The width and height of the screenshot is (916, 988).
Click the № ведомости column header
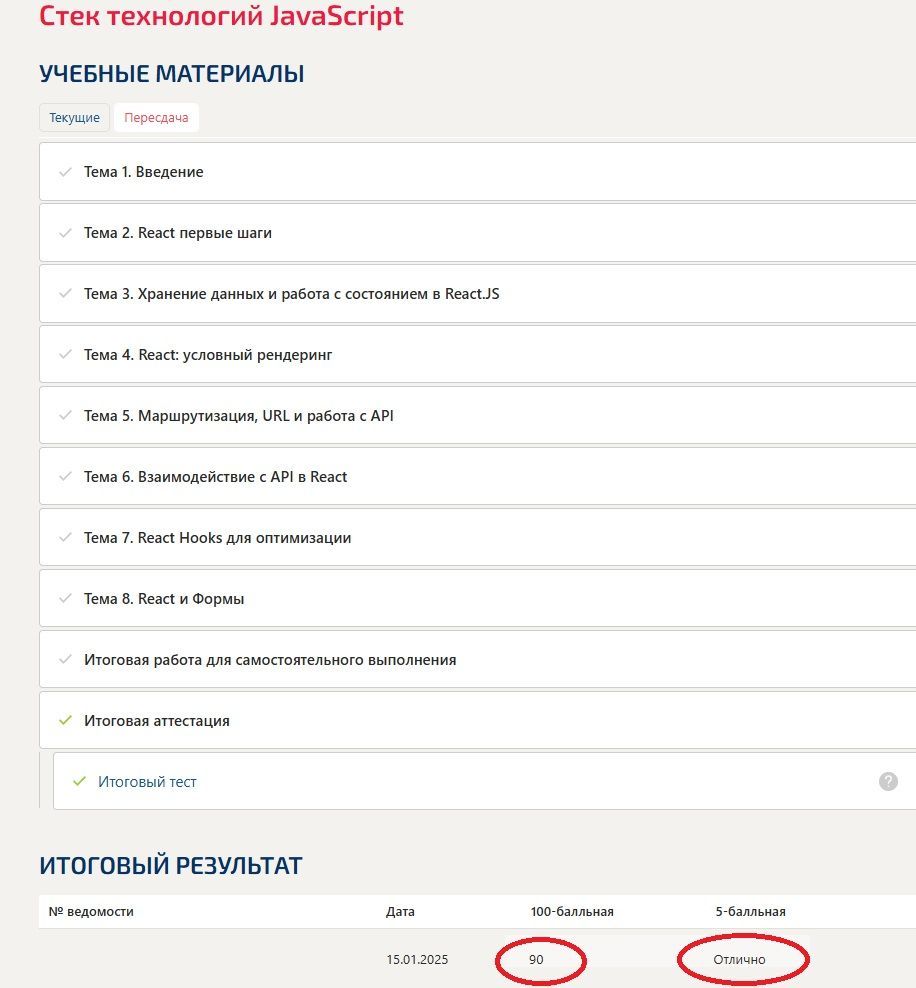pos(91,912)
